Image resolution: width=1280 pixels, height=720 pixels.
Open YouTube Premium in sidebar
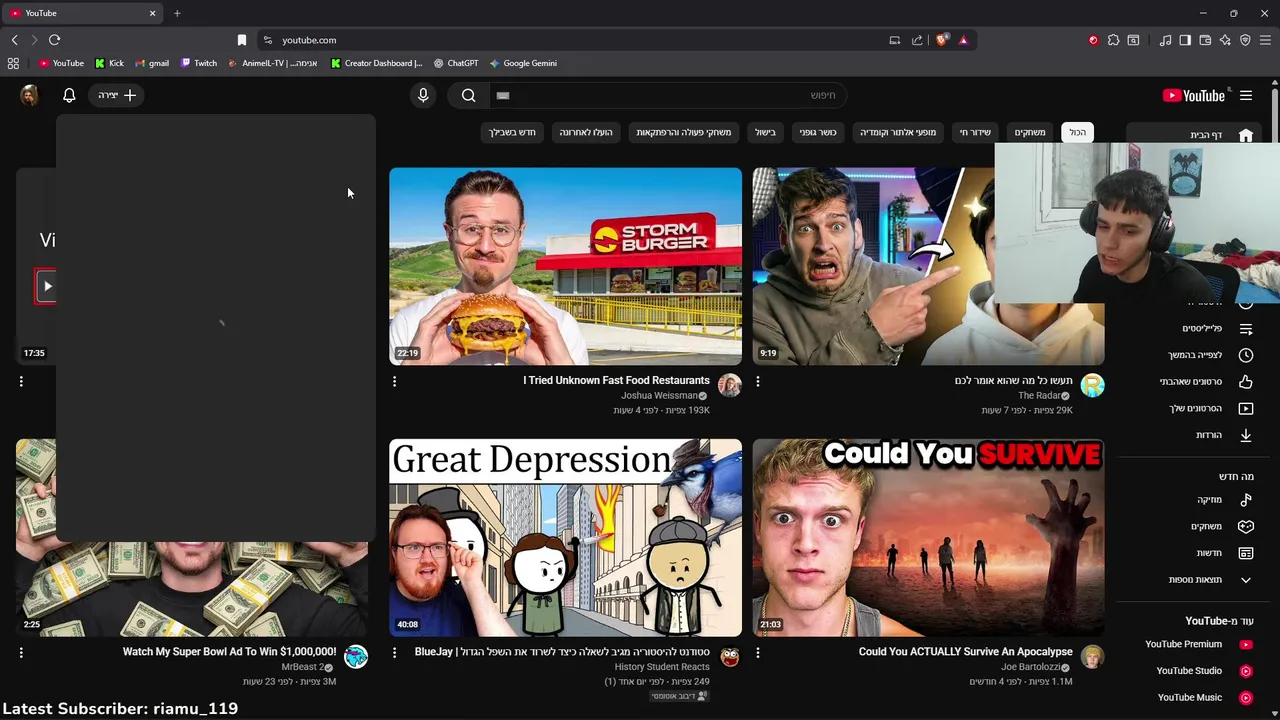(1198, 644)
